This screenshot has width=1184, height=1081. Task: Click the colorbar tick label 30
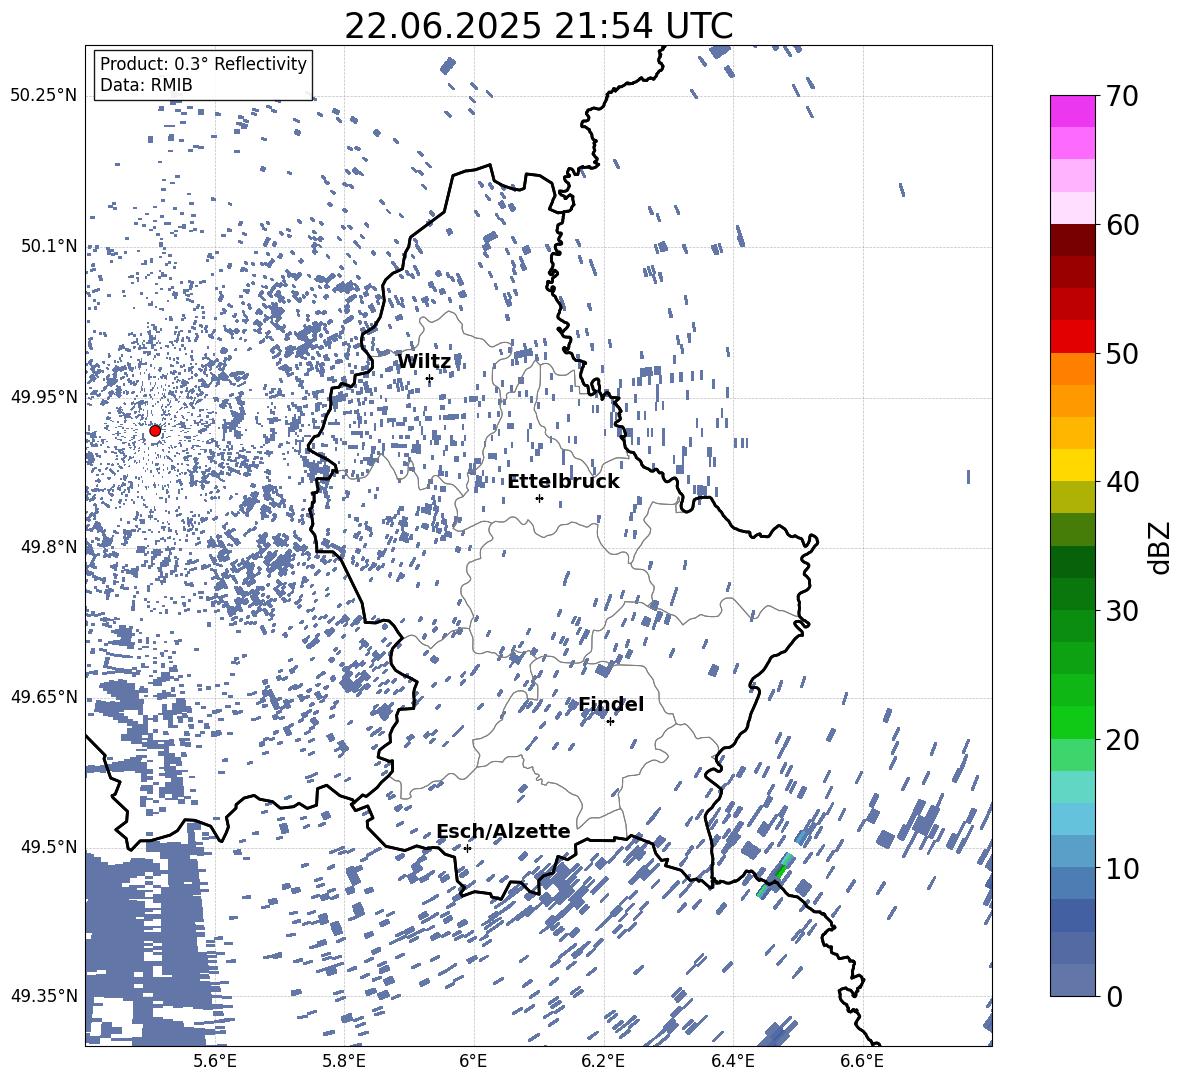coord(1122,611)
